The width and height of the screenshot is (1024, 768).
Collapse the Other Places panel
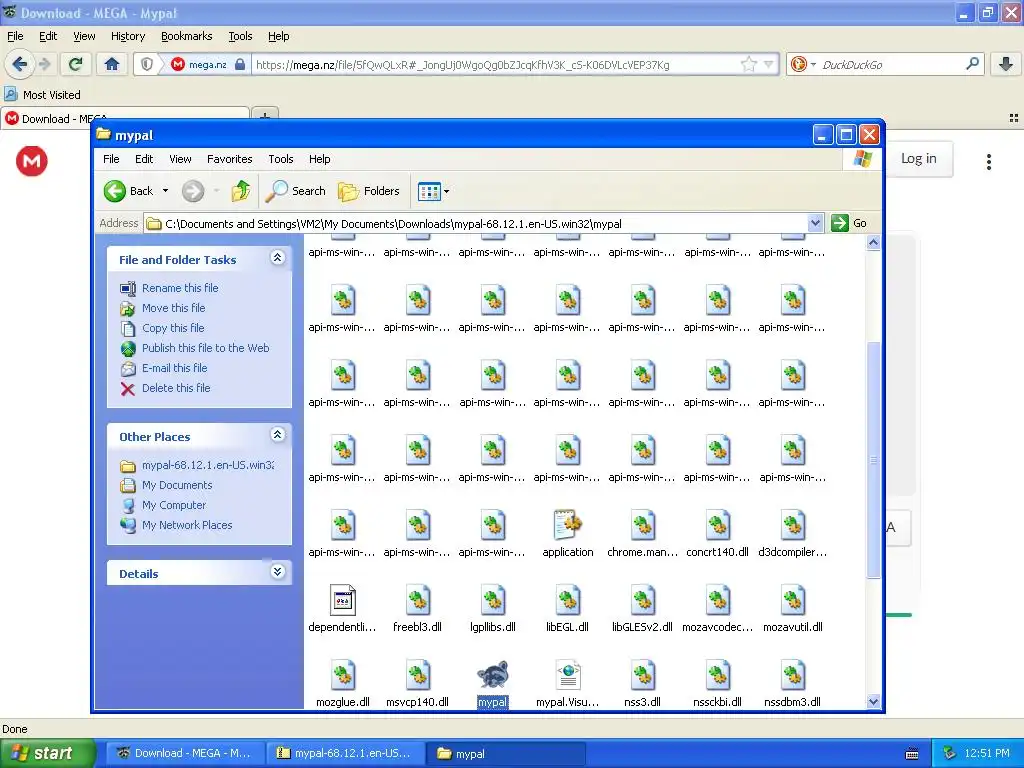pyautogui.click(x=277, y=435)
